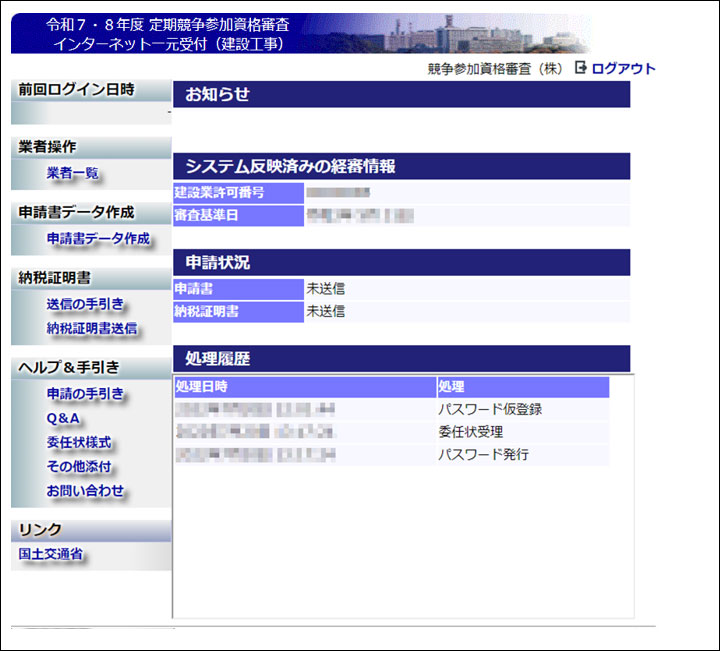Open the その他添付 link
Screen dimensions: 720x651
(79, 467)
